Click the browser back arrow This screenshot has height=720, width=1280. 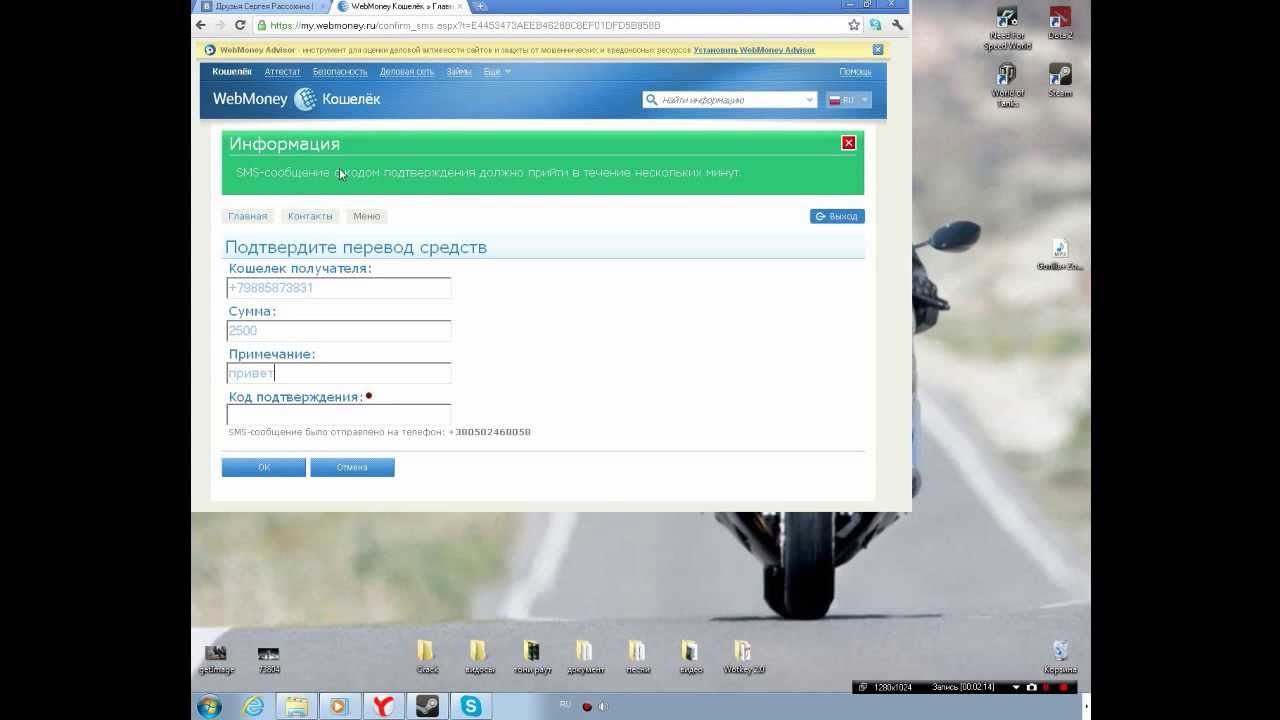pos(202,25)
